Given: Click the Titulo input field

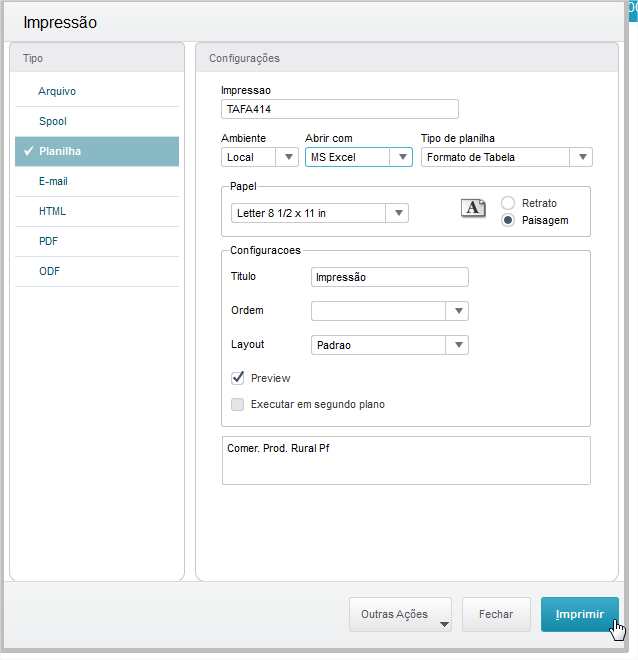Looking at the screenshot, I should (390, 277).
